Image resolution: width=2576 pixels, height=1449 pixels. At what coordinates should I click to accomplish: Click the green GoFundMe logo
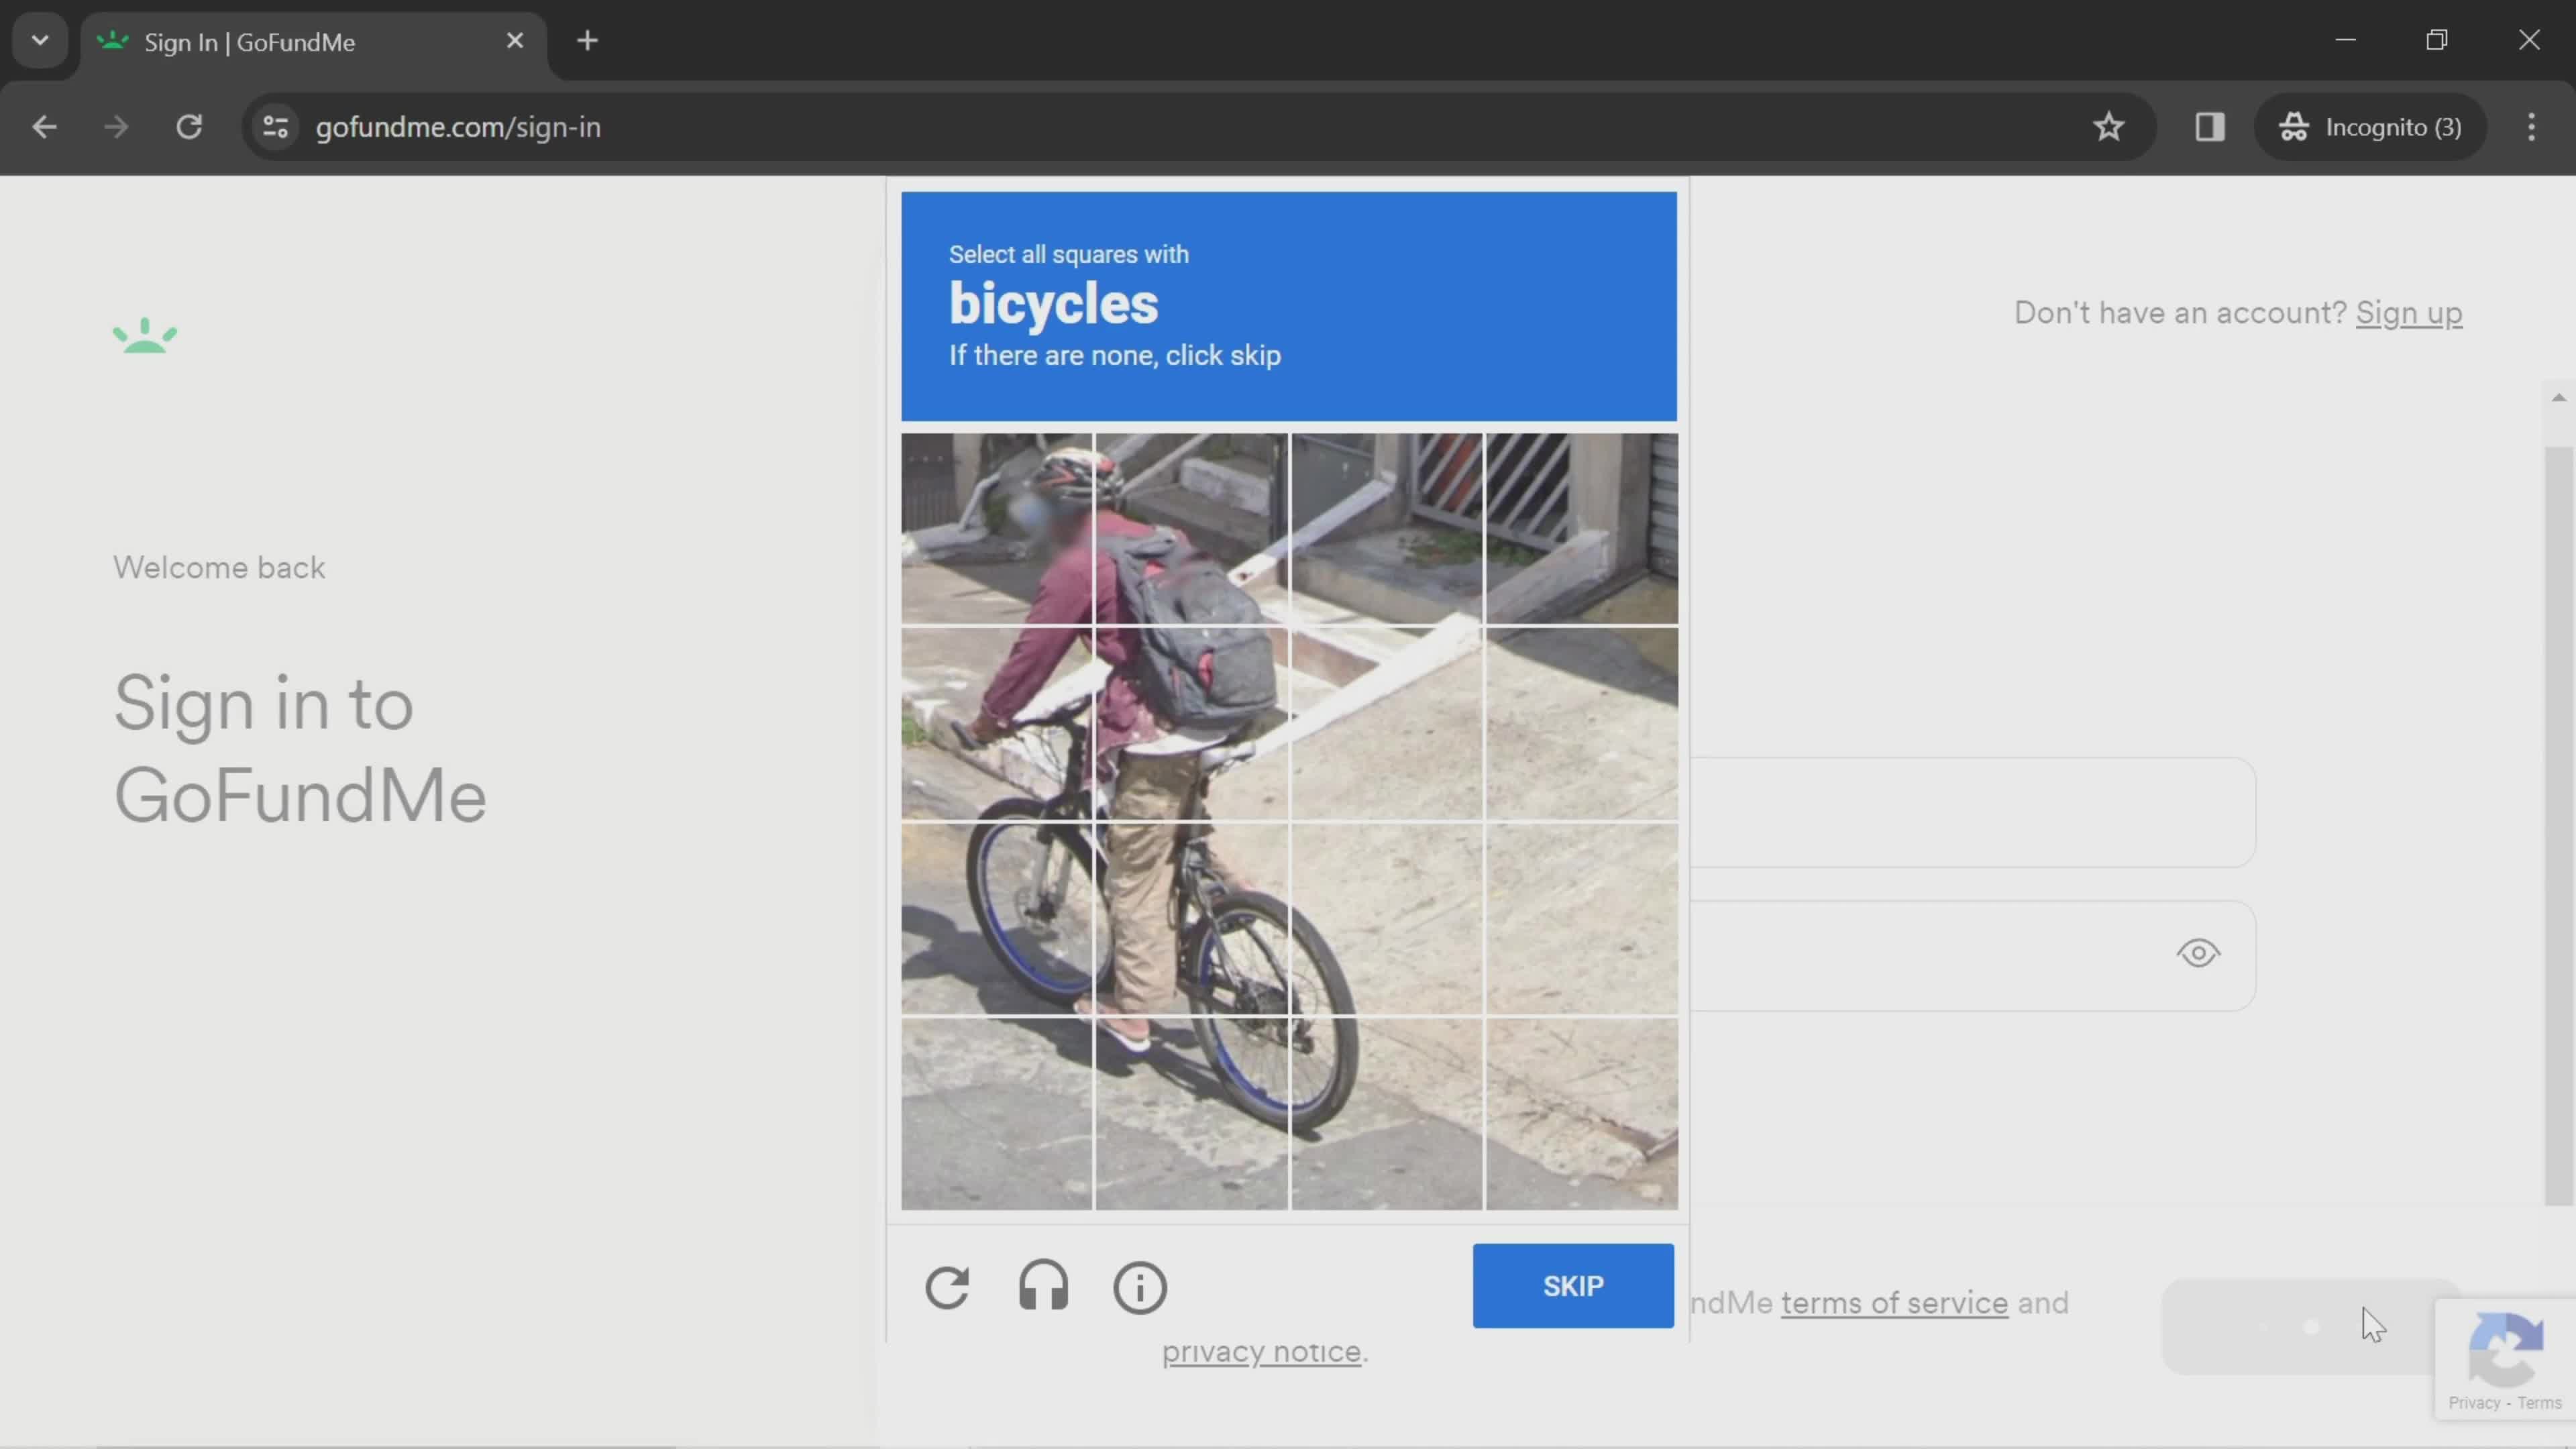[145, 336]
